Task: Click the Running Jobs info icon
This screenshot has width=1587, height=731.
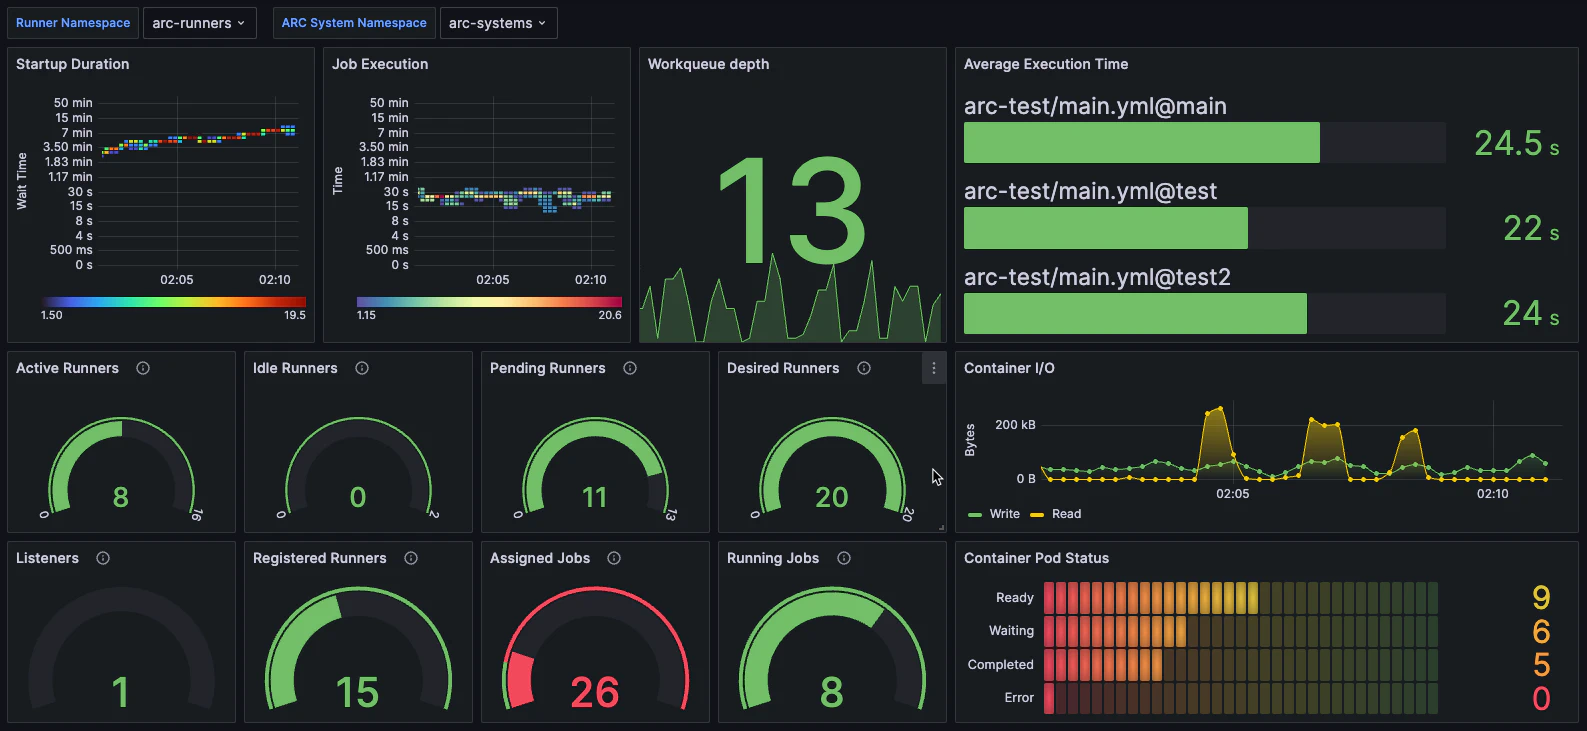Action: click(x=844, y=558)
